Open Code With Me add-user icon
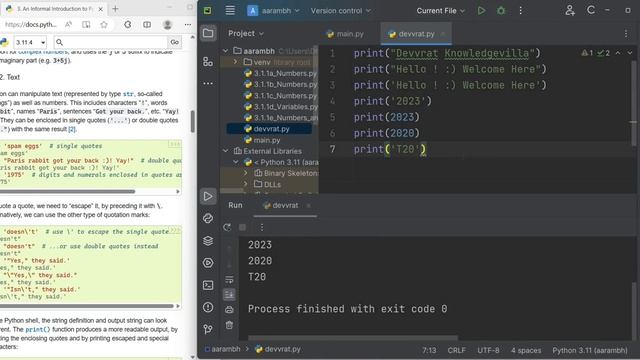This screenshot has width=640, height=360. coord(570,11)
